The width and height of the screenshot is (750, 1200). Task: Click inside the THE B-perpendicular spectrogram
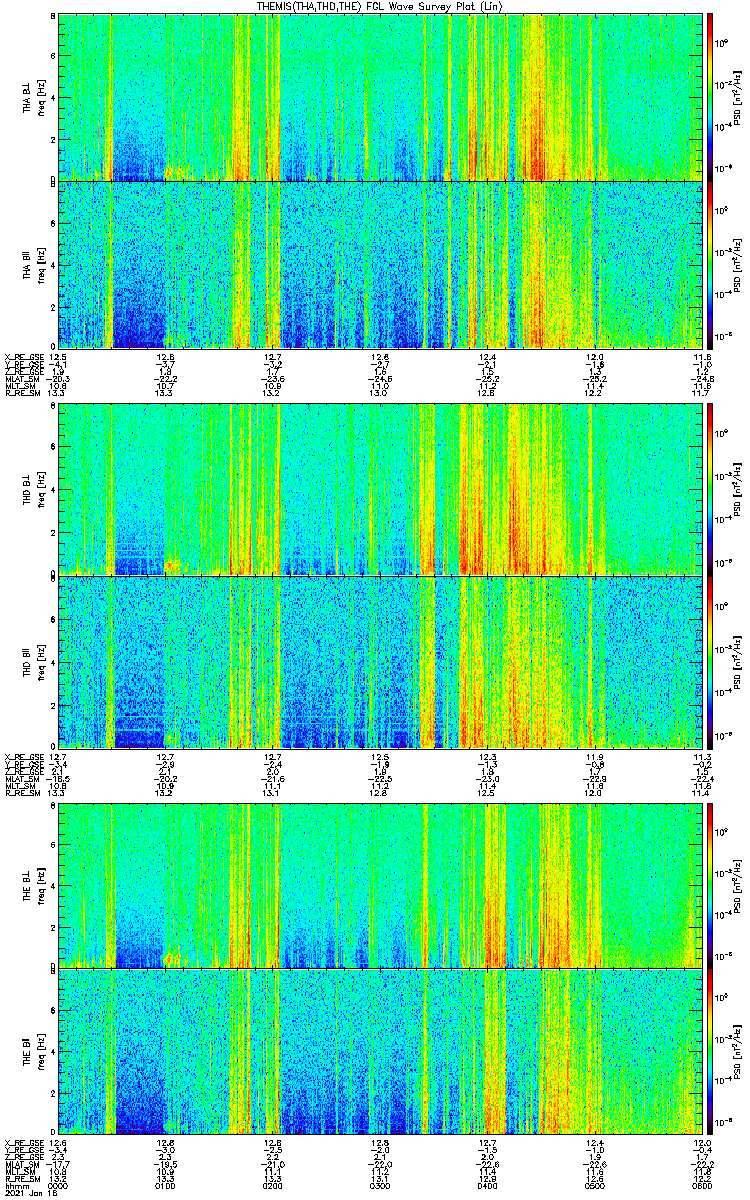380,885
